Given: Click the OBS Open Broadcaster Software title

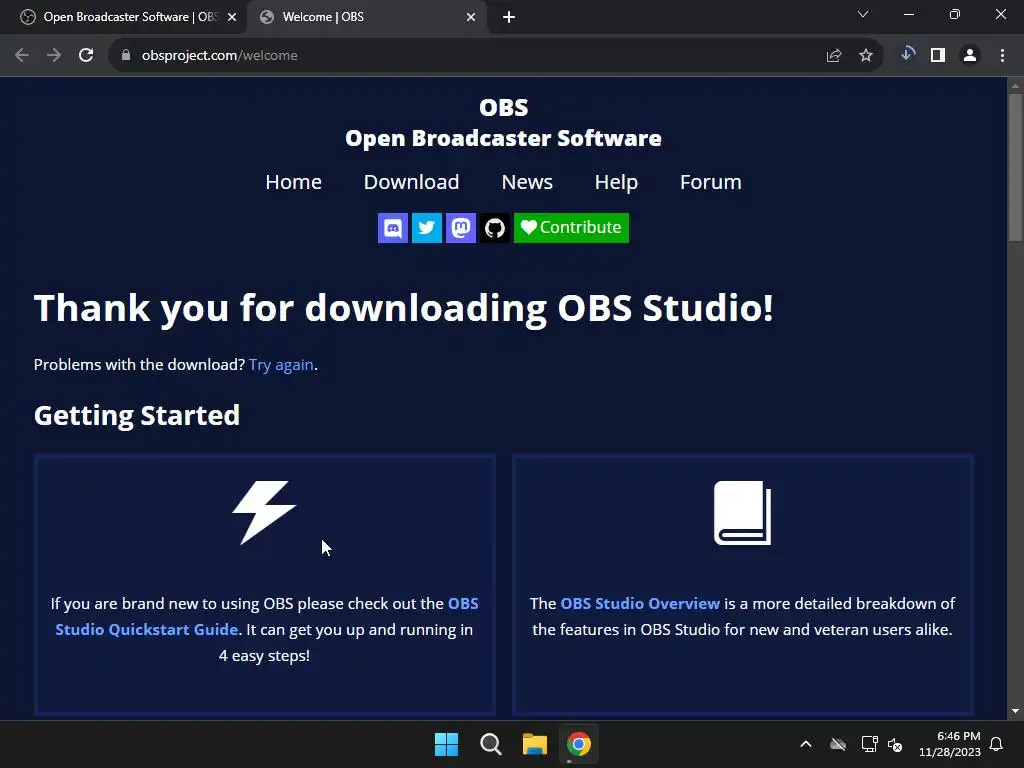Looking at the screenshot, I should coord(504,123).
